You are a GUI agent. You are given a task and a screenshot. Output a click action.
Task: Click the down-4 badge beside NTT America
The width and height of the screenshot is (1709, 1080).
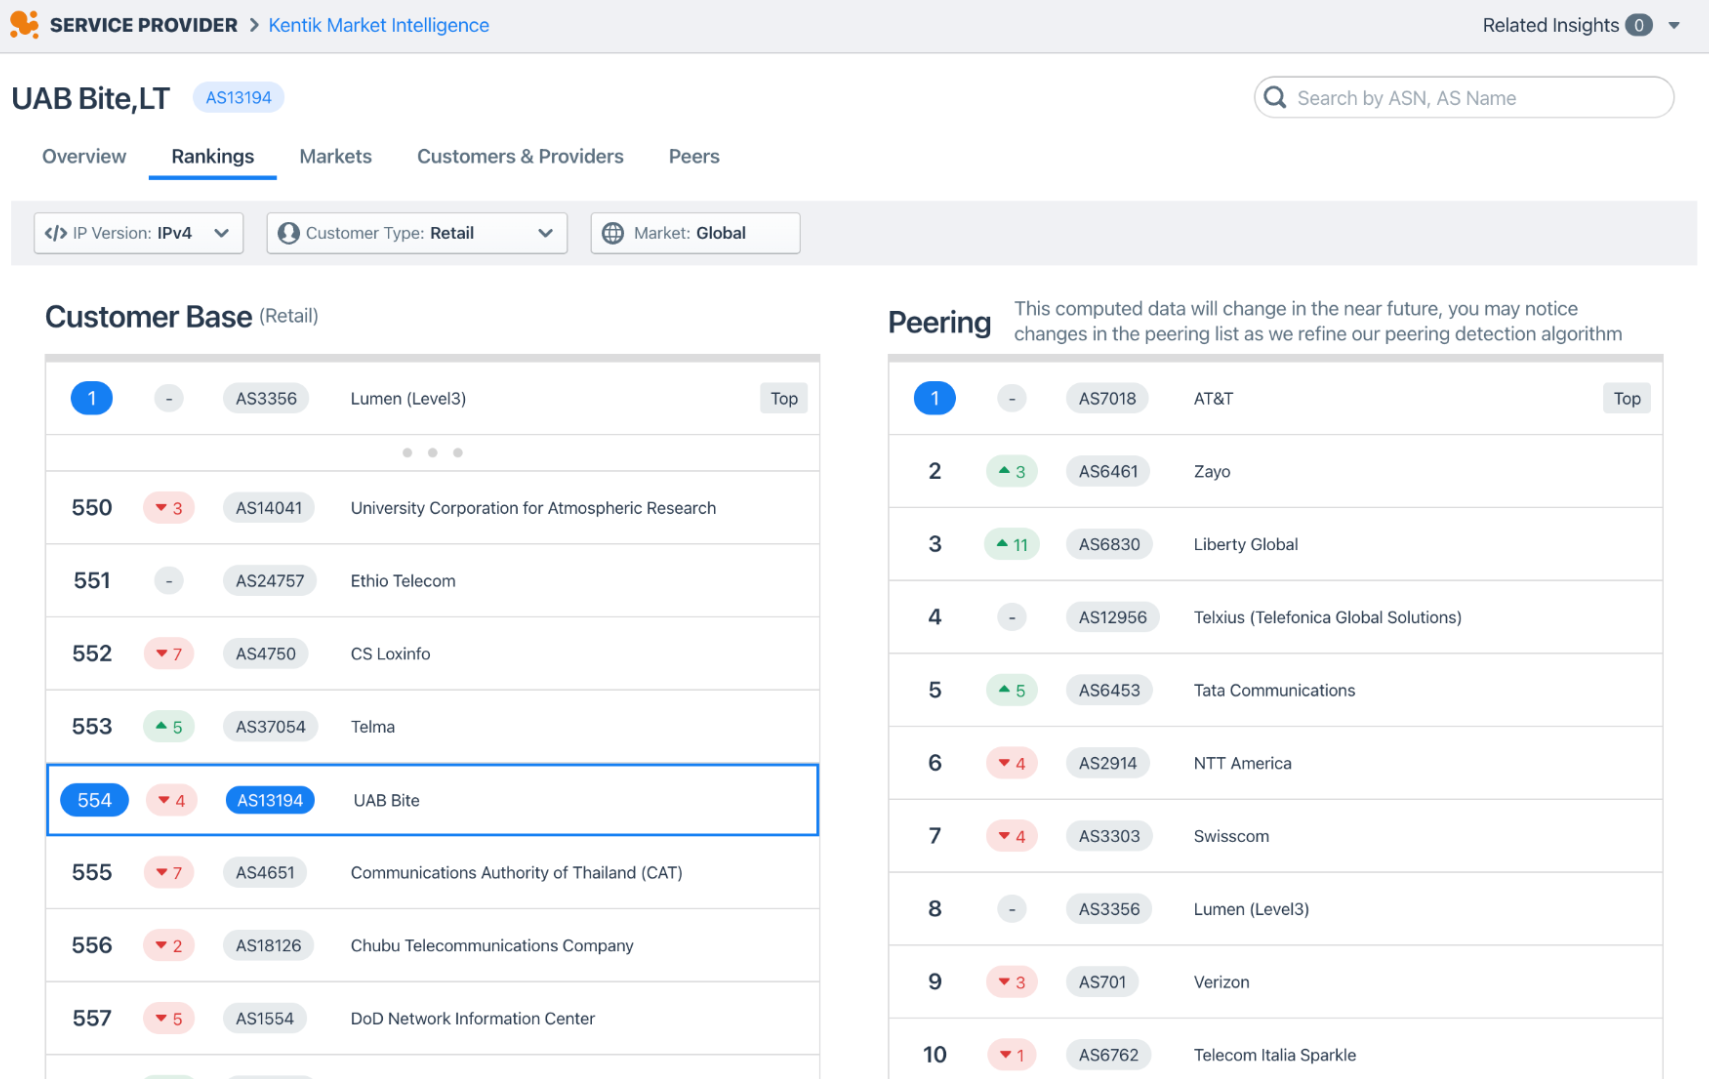coord(1011,763)
